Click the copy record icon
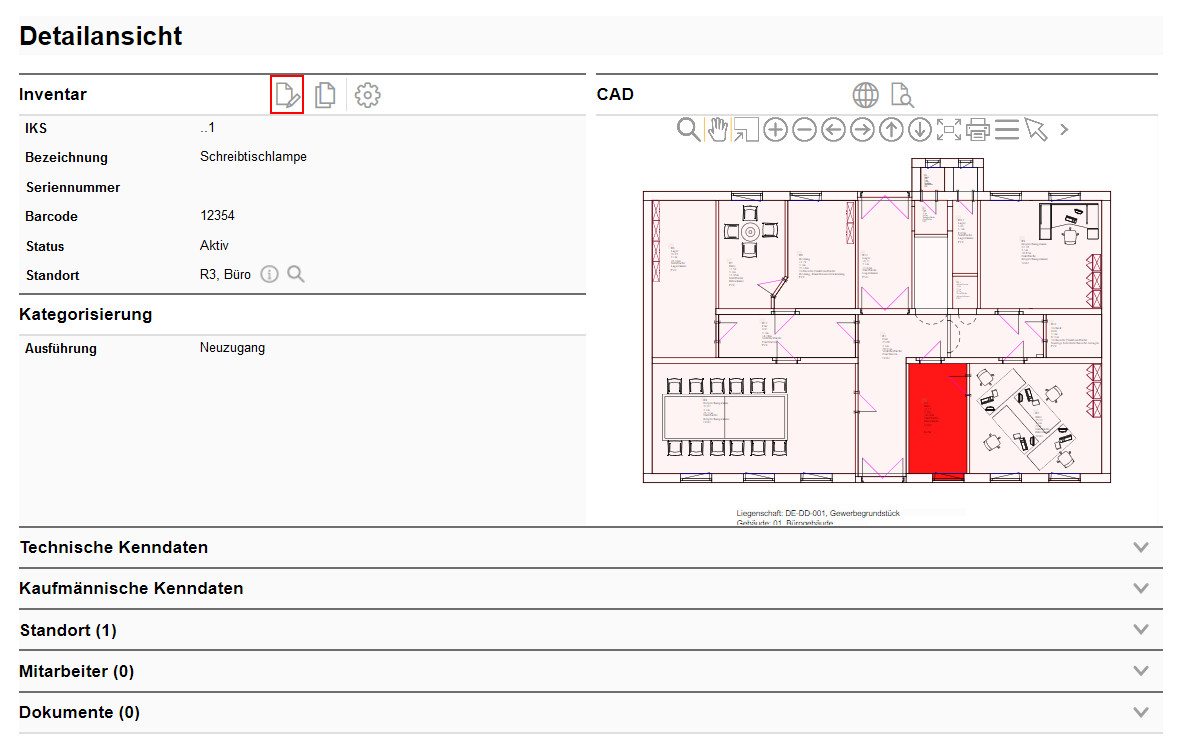This screenshot has width=1179, height=741. (325, 95)
